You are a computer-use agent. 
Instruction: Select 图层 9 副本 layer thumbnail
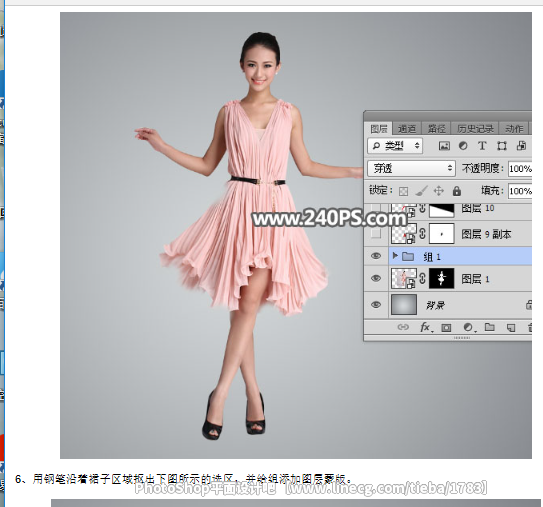[403, 233]
